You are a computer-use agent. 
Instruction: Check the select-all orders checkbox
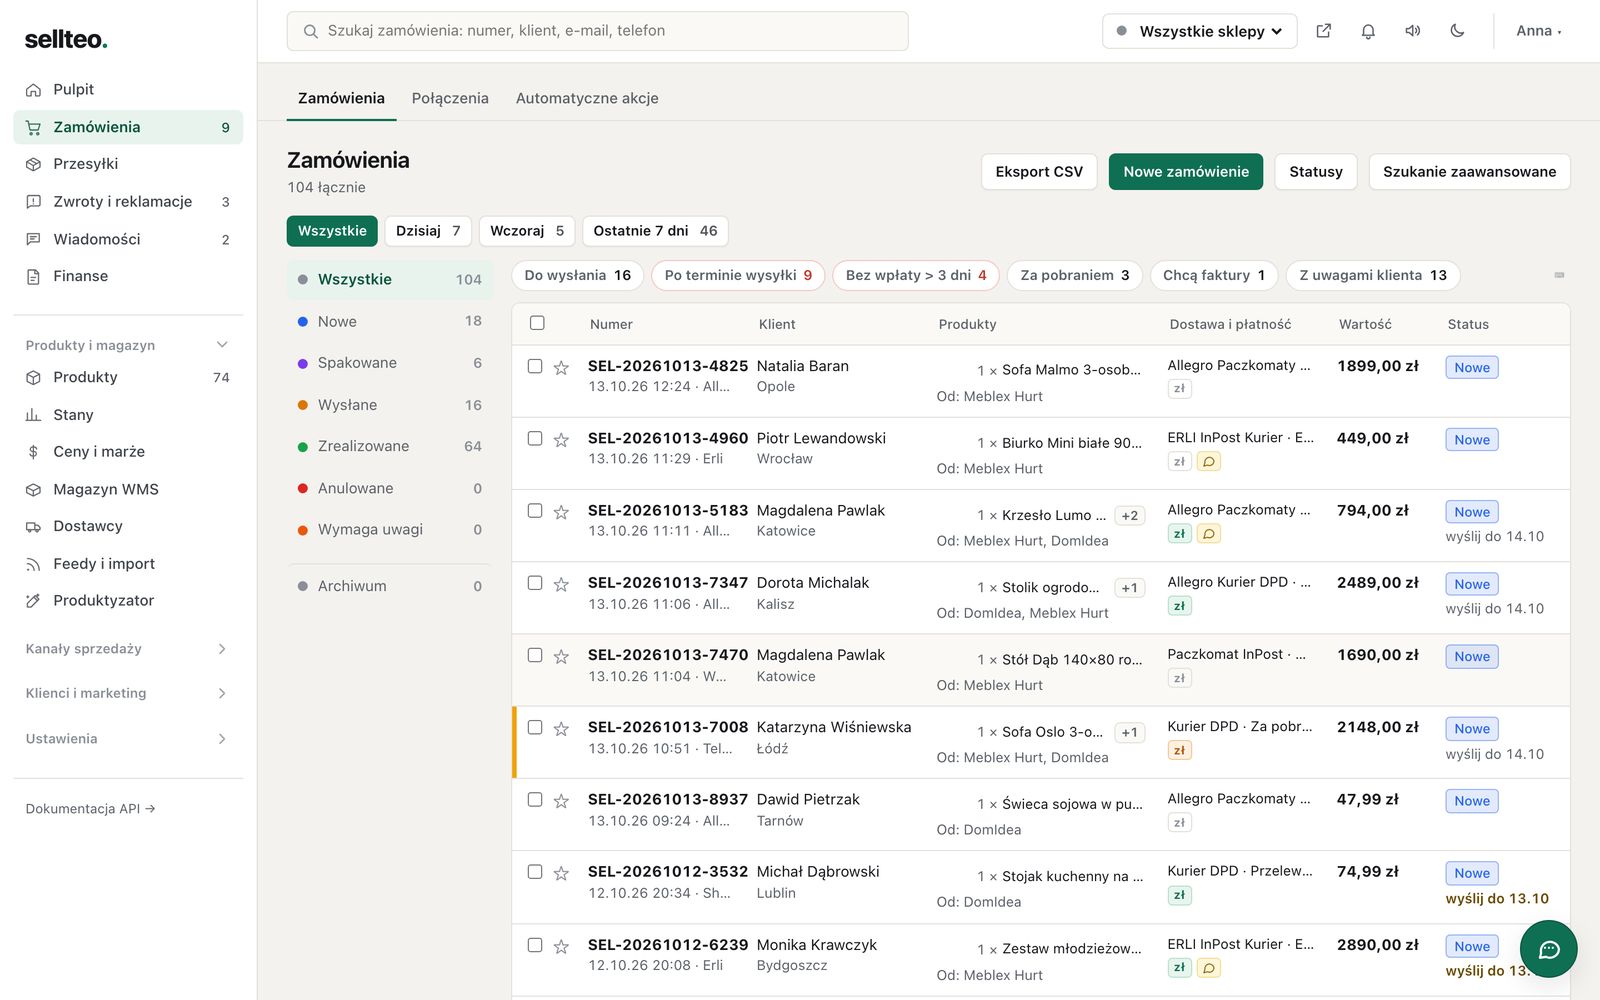pos(537,323)
